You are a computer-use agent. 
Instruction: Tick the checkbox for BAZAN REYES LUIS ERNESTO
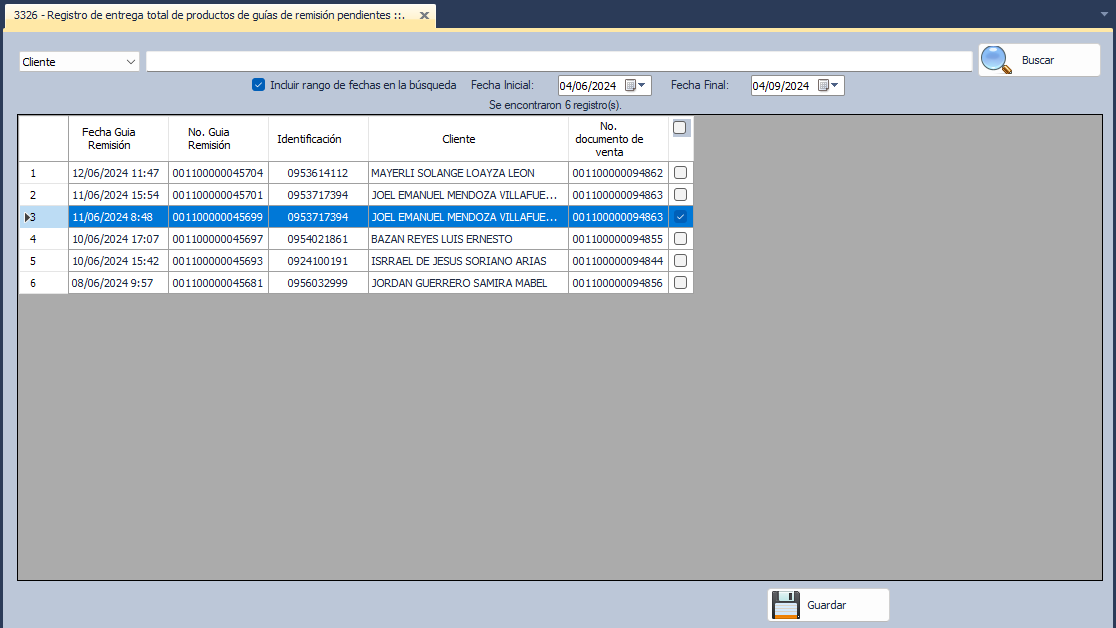[x=680, y=239]
